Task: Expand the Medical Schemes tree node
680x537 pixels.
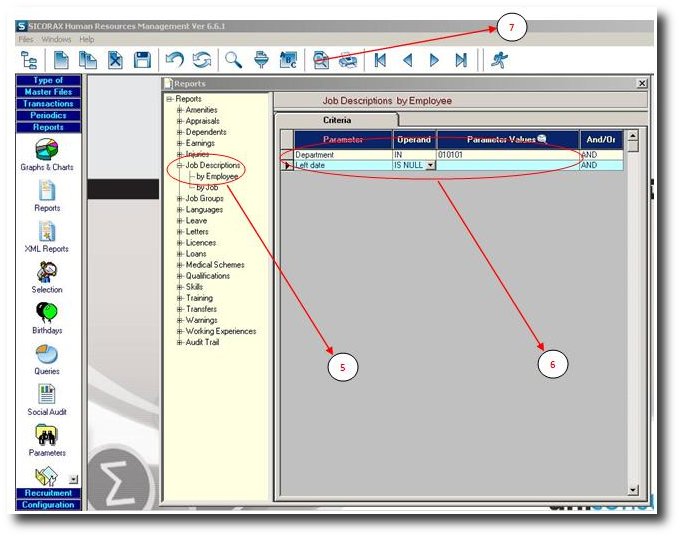Action: 180,265
